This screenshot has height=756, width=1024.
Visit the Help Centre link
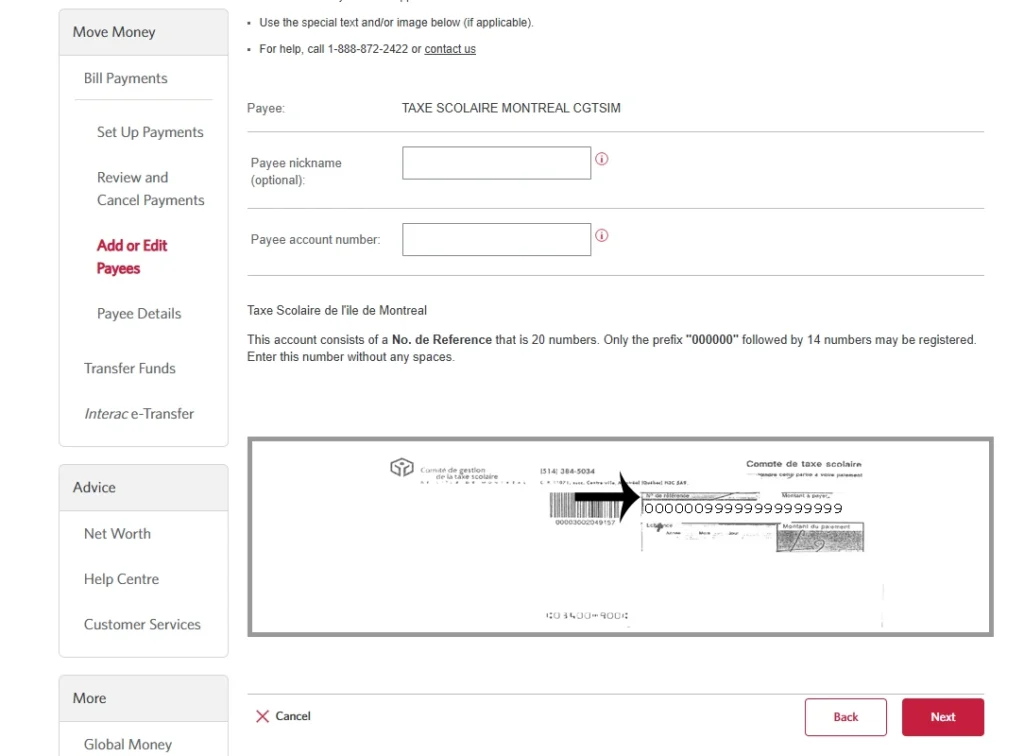click(x=121, y=579)
